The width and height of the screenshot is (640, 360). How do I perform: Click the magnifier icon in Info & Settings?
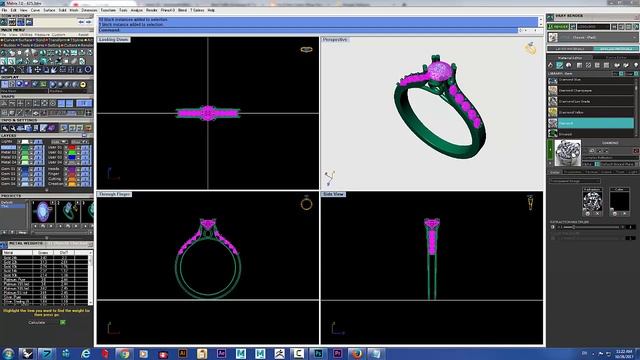[x=5, y=128]
